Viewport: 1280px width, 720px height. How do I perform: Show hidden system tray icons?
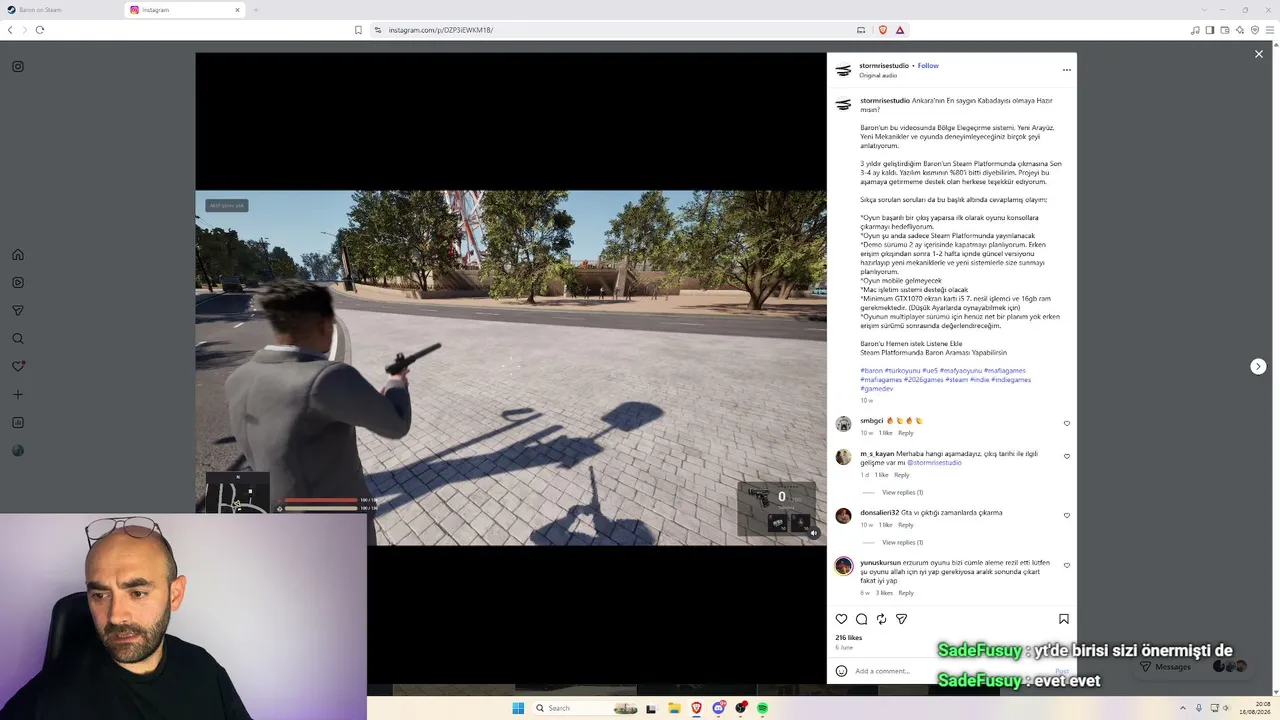[x=1183, y=708]
